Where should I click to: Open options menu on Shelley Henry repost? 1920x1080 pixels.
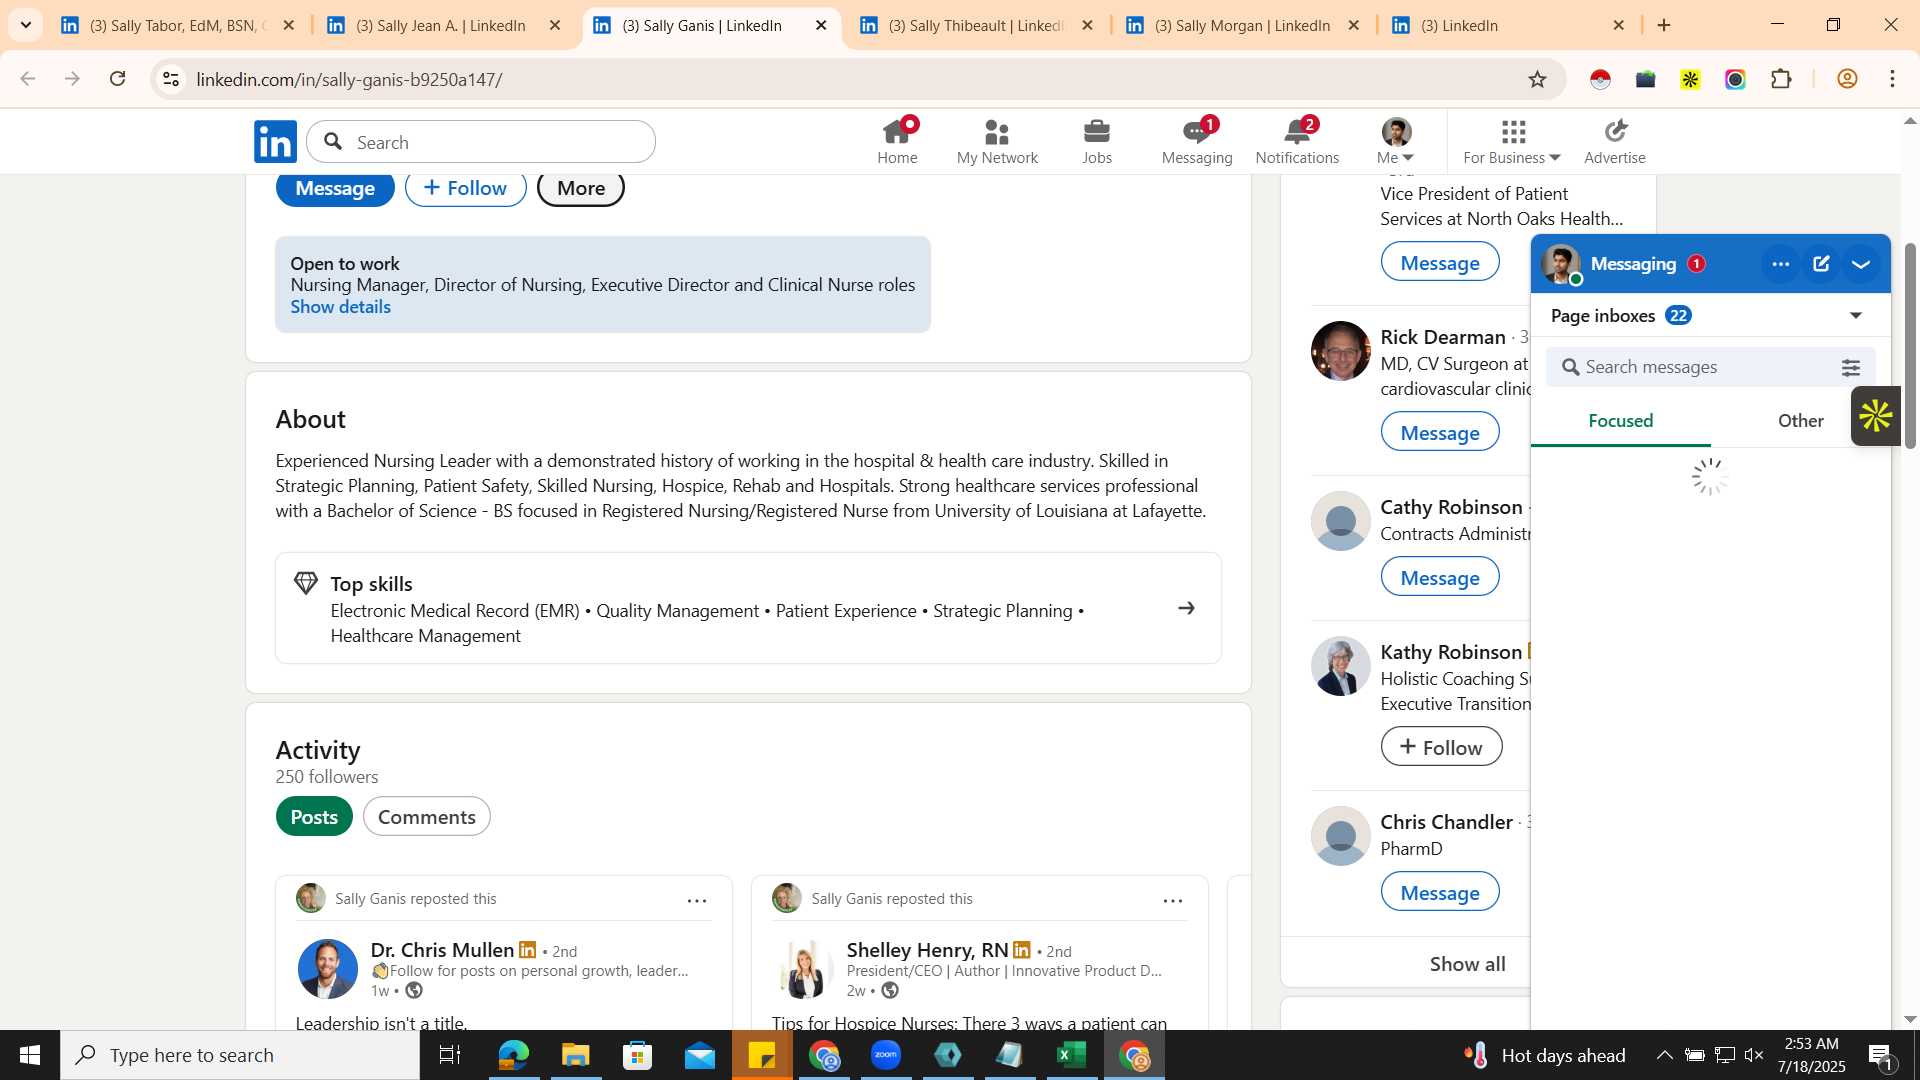1173,901
